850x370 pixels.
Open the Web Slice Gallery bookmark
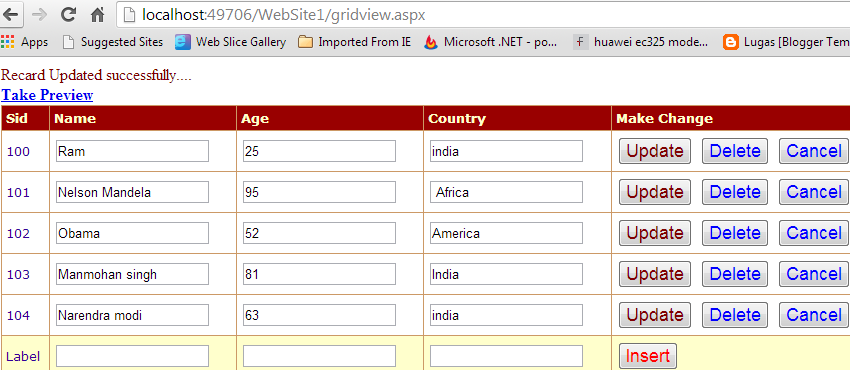[230, 42]
